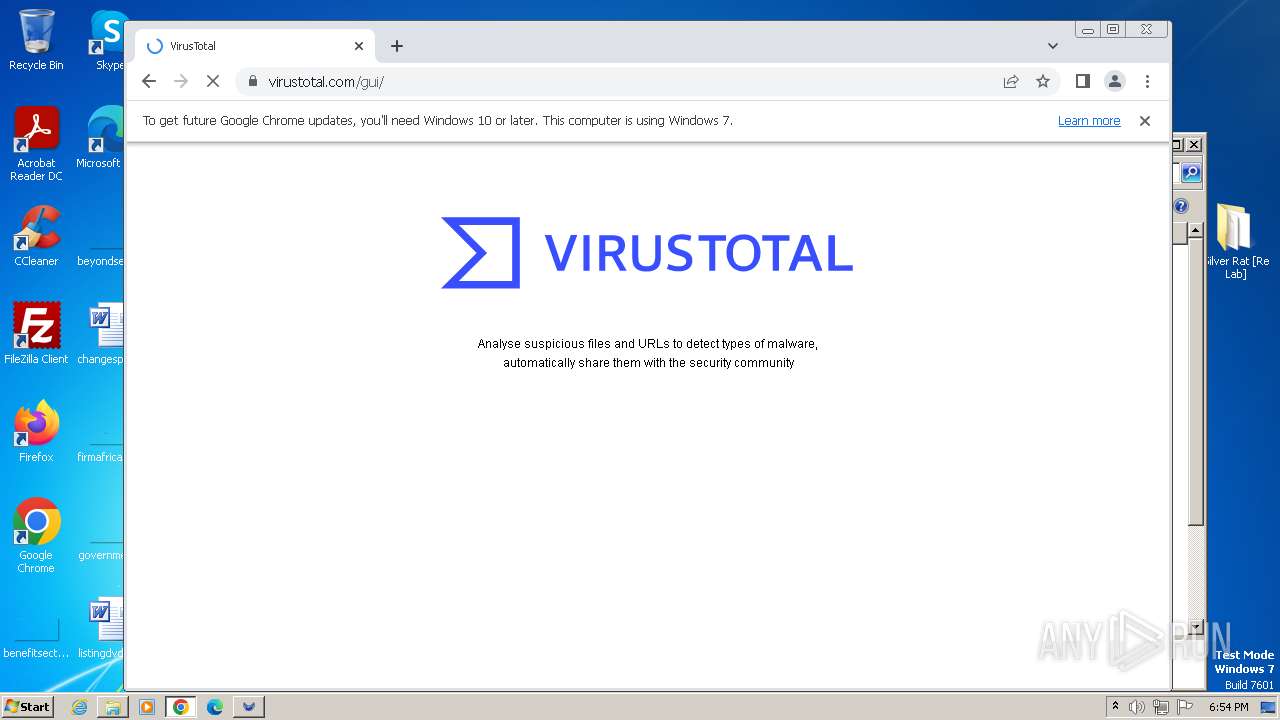Click the background window vertical scrollbar thumb
Viewport: 1280px width, 720px height.
(1196, 382)
